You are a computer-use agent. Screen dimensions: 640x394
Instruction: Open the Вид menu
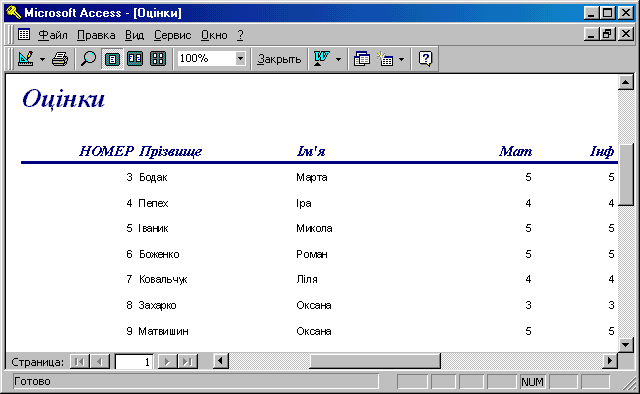[134, 35]
